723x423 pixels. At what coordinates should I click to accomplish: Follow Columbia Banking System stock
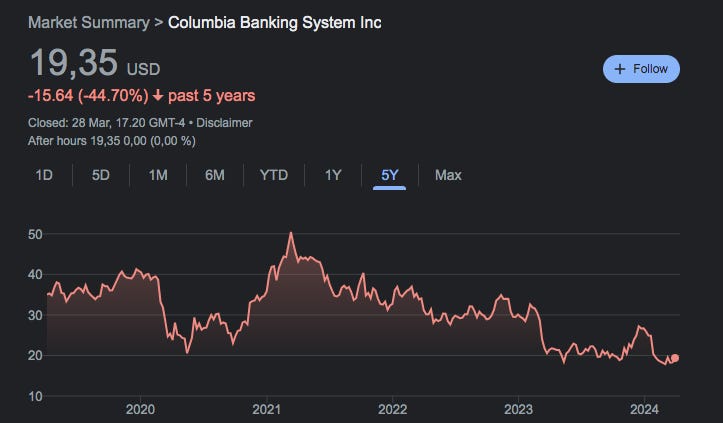tap(641, 69)
